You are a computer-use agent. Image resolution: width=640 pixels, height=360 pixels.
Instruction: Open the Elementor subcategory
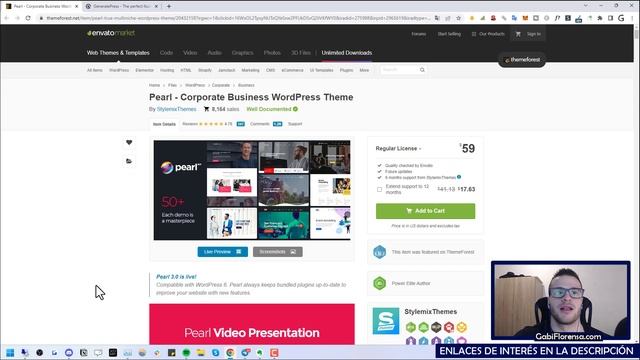[144, 70]
